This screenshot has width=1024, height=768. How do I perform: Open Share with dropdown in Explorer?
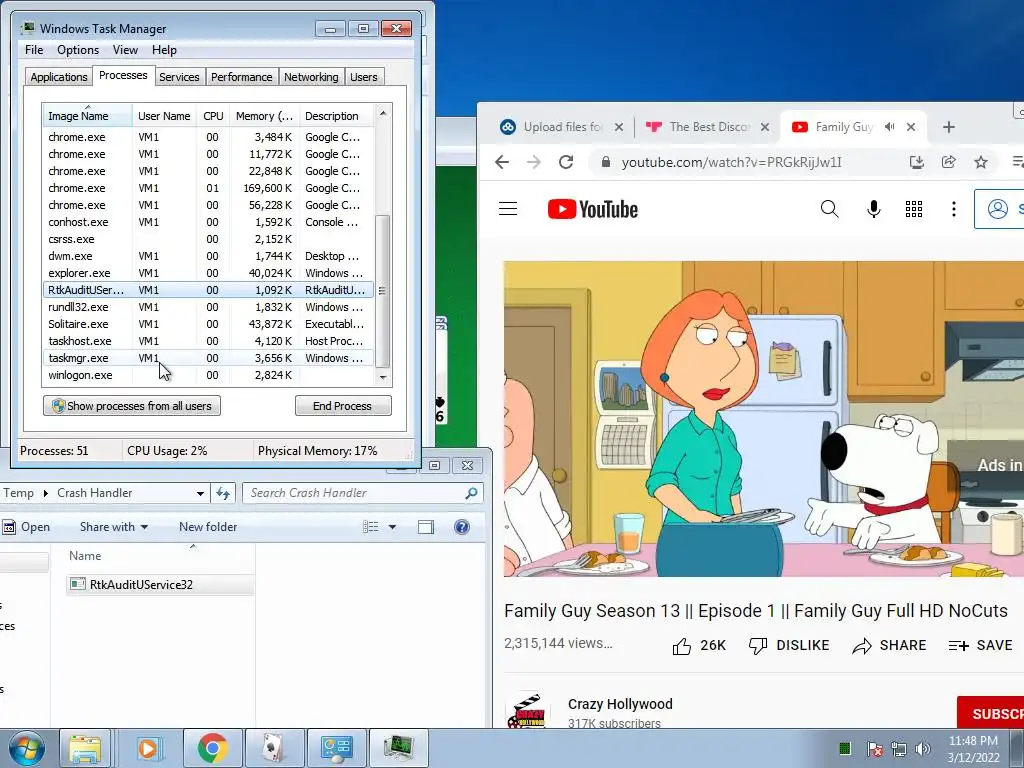(x=114, y=527)
